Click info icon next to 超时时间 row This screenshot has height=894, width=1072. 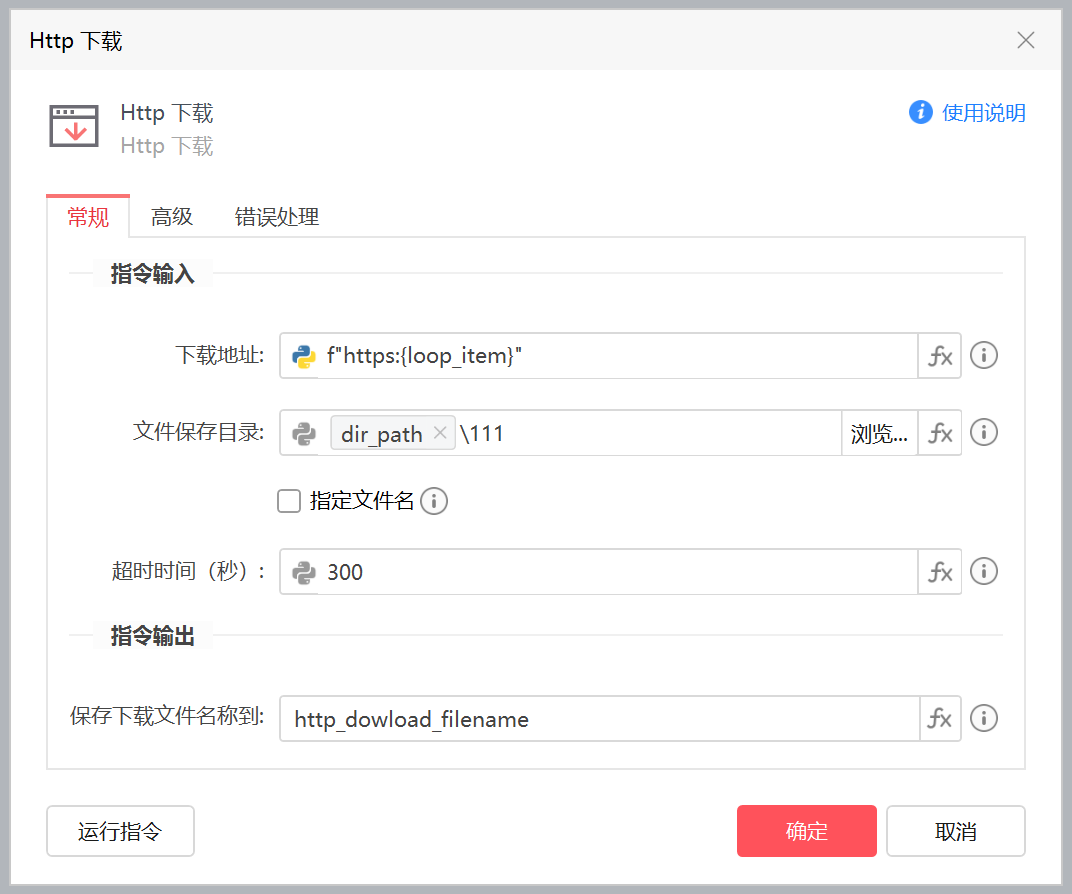pyautogui.click(x=984, y=572)
